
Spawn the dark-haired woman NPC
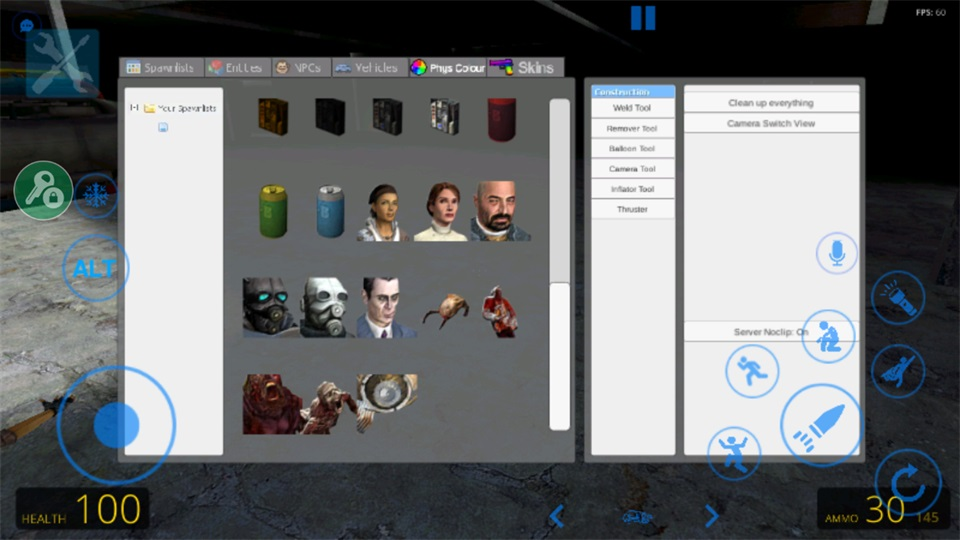tap(383, 212)
